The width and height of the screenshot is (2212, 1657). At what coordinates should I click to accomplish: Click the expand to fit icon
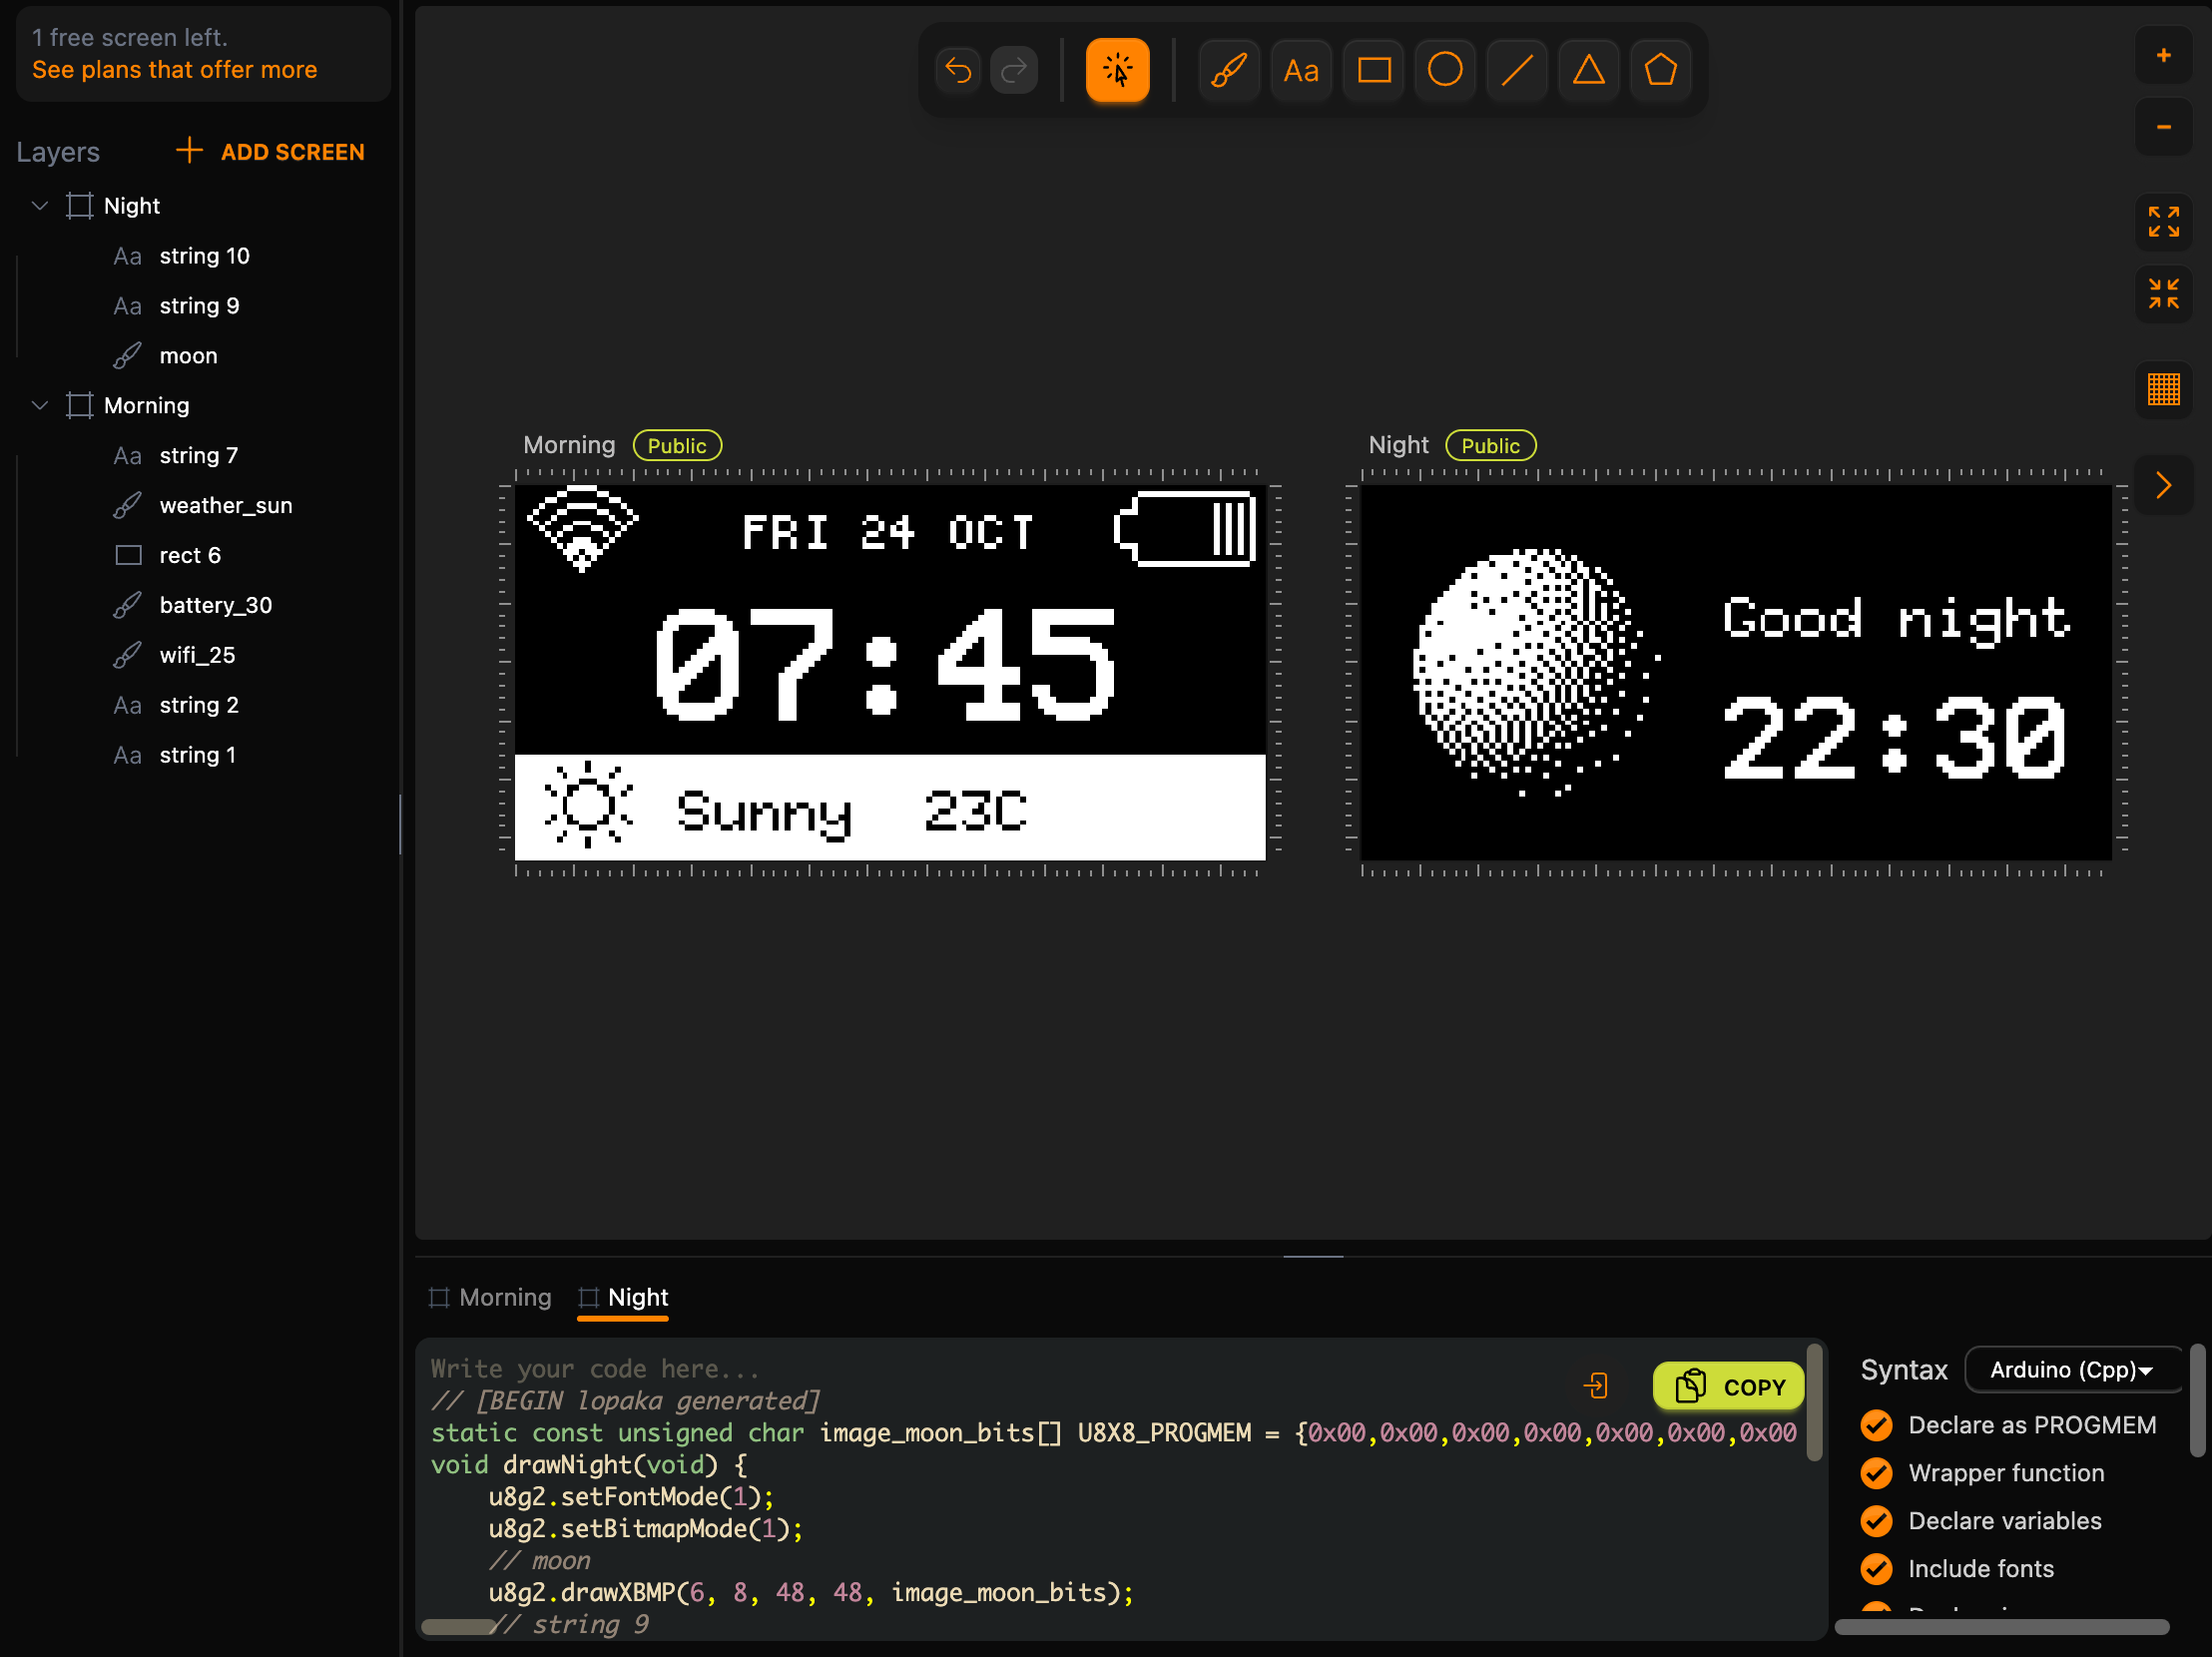pyautogui.click(x=2163, y=222)
